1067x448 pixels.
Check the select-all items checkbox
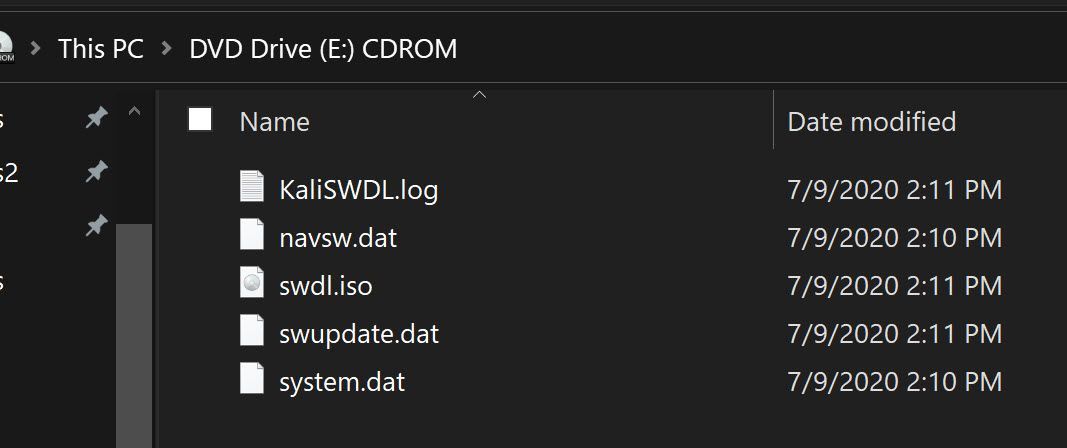(200, 120)
